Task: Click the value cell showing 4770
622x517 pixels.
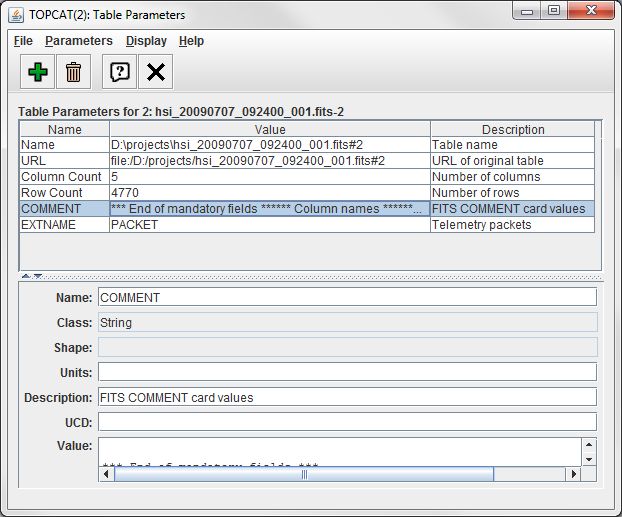Action: point(270,192)
